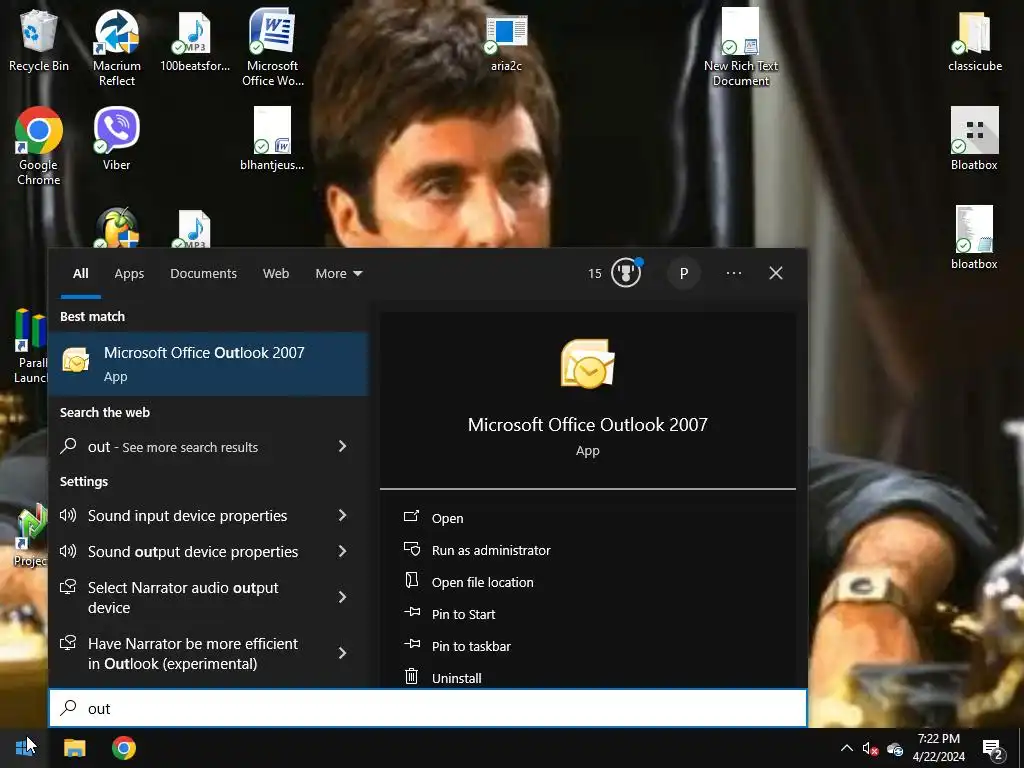Switch to the Apps search tab
1024x768 pixels.
129,274
